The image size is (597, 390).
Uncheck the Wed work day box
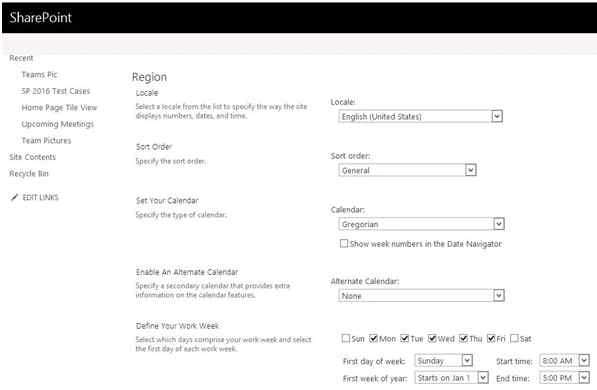point(432,338)
